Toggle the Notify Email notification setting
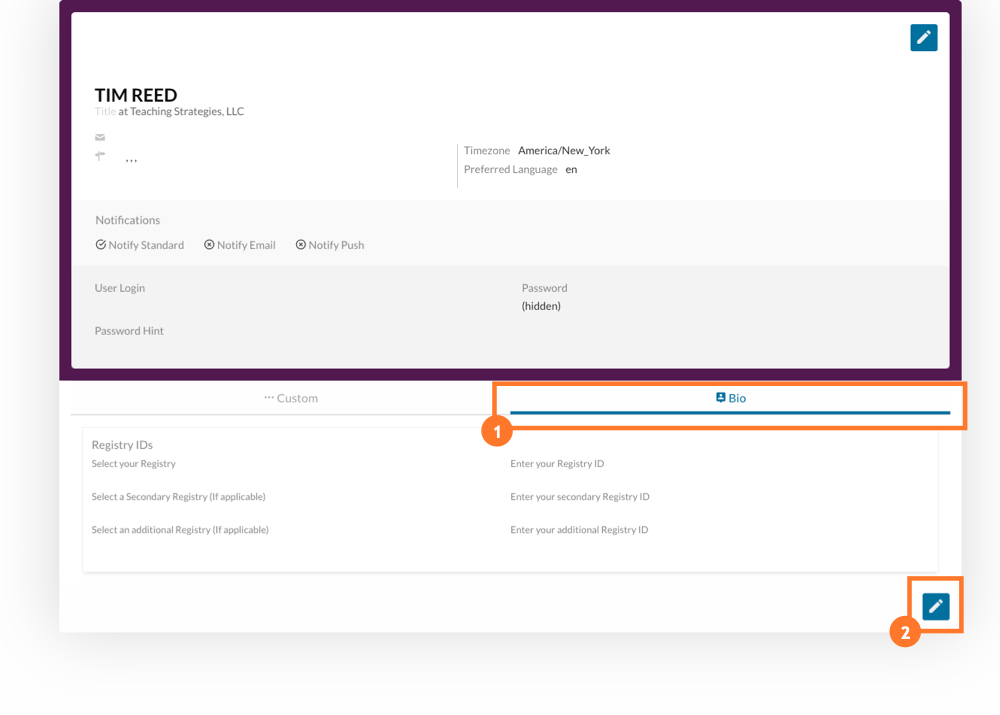This screenshot has width=1000, height=715. (239, 244)
